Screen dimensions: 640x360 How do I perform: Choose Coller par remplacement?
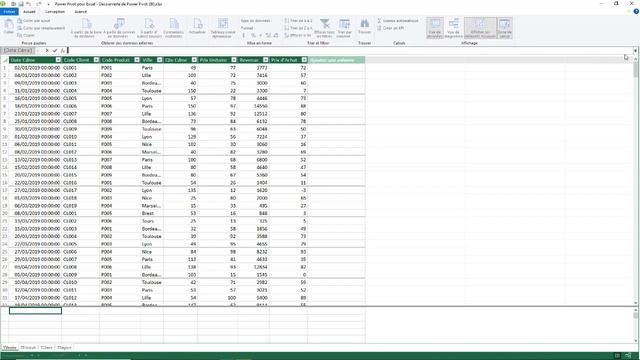point(41,28)
